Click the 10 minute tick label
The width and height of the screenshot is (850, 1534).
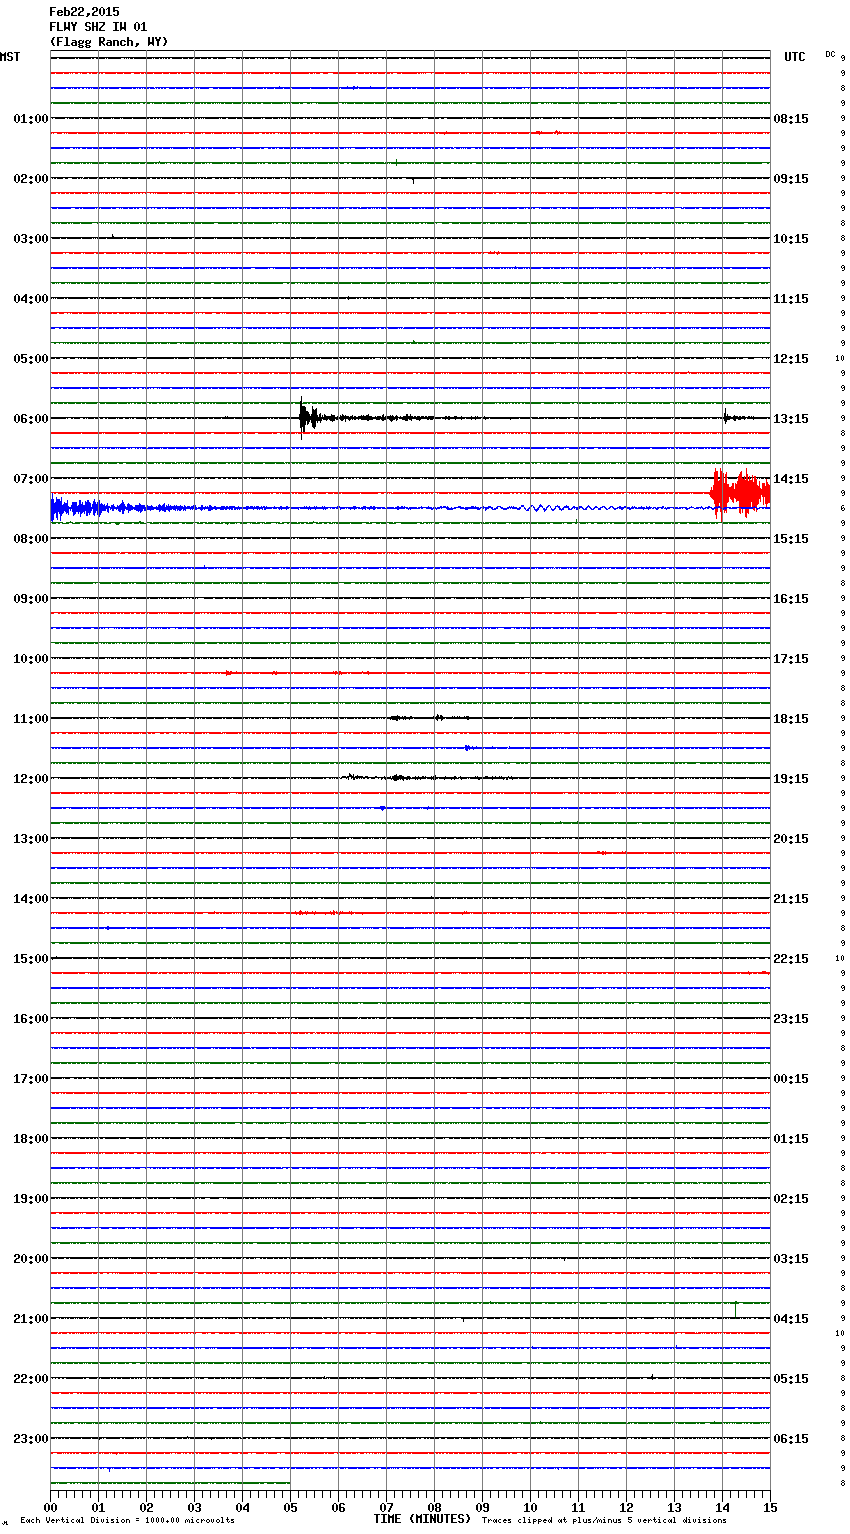pyautogui.click(x=531, y=1507)
